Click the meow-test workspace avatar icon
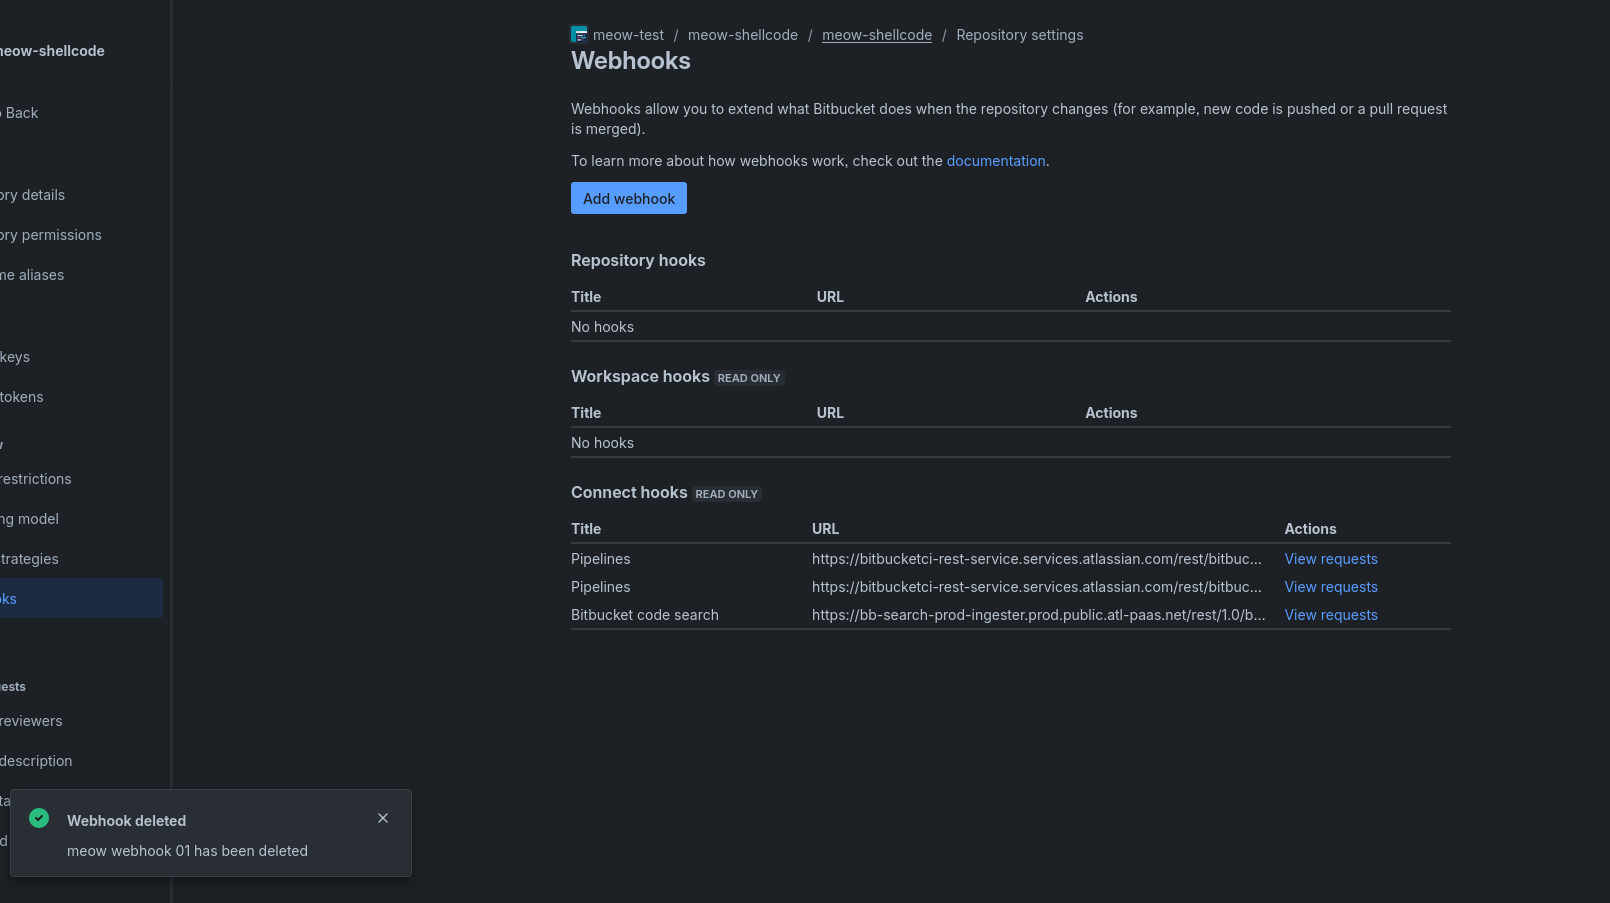The image size is (1610, 903). (579, 35)
